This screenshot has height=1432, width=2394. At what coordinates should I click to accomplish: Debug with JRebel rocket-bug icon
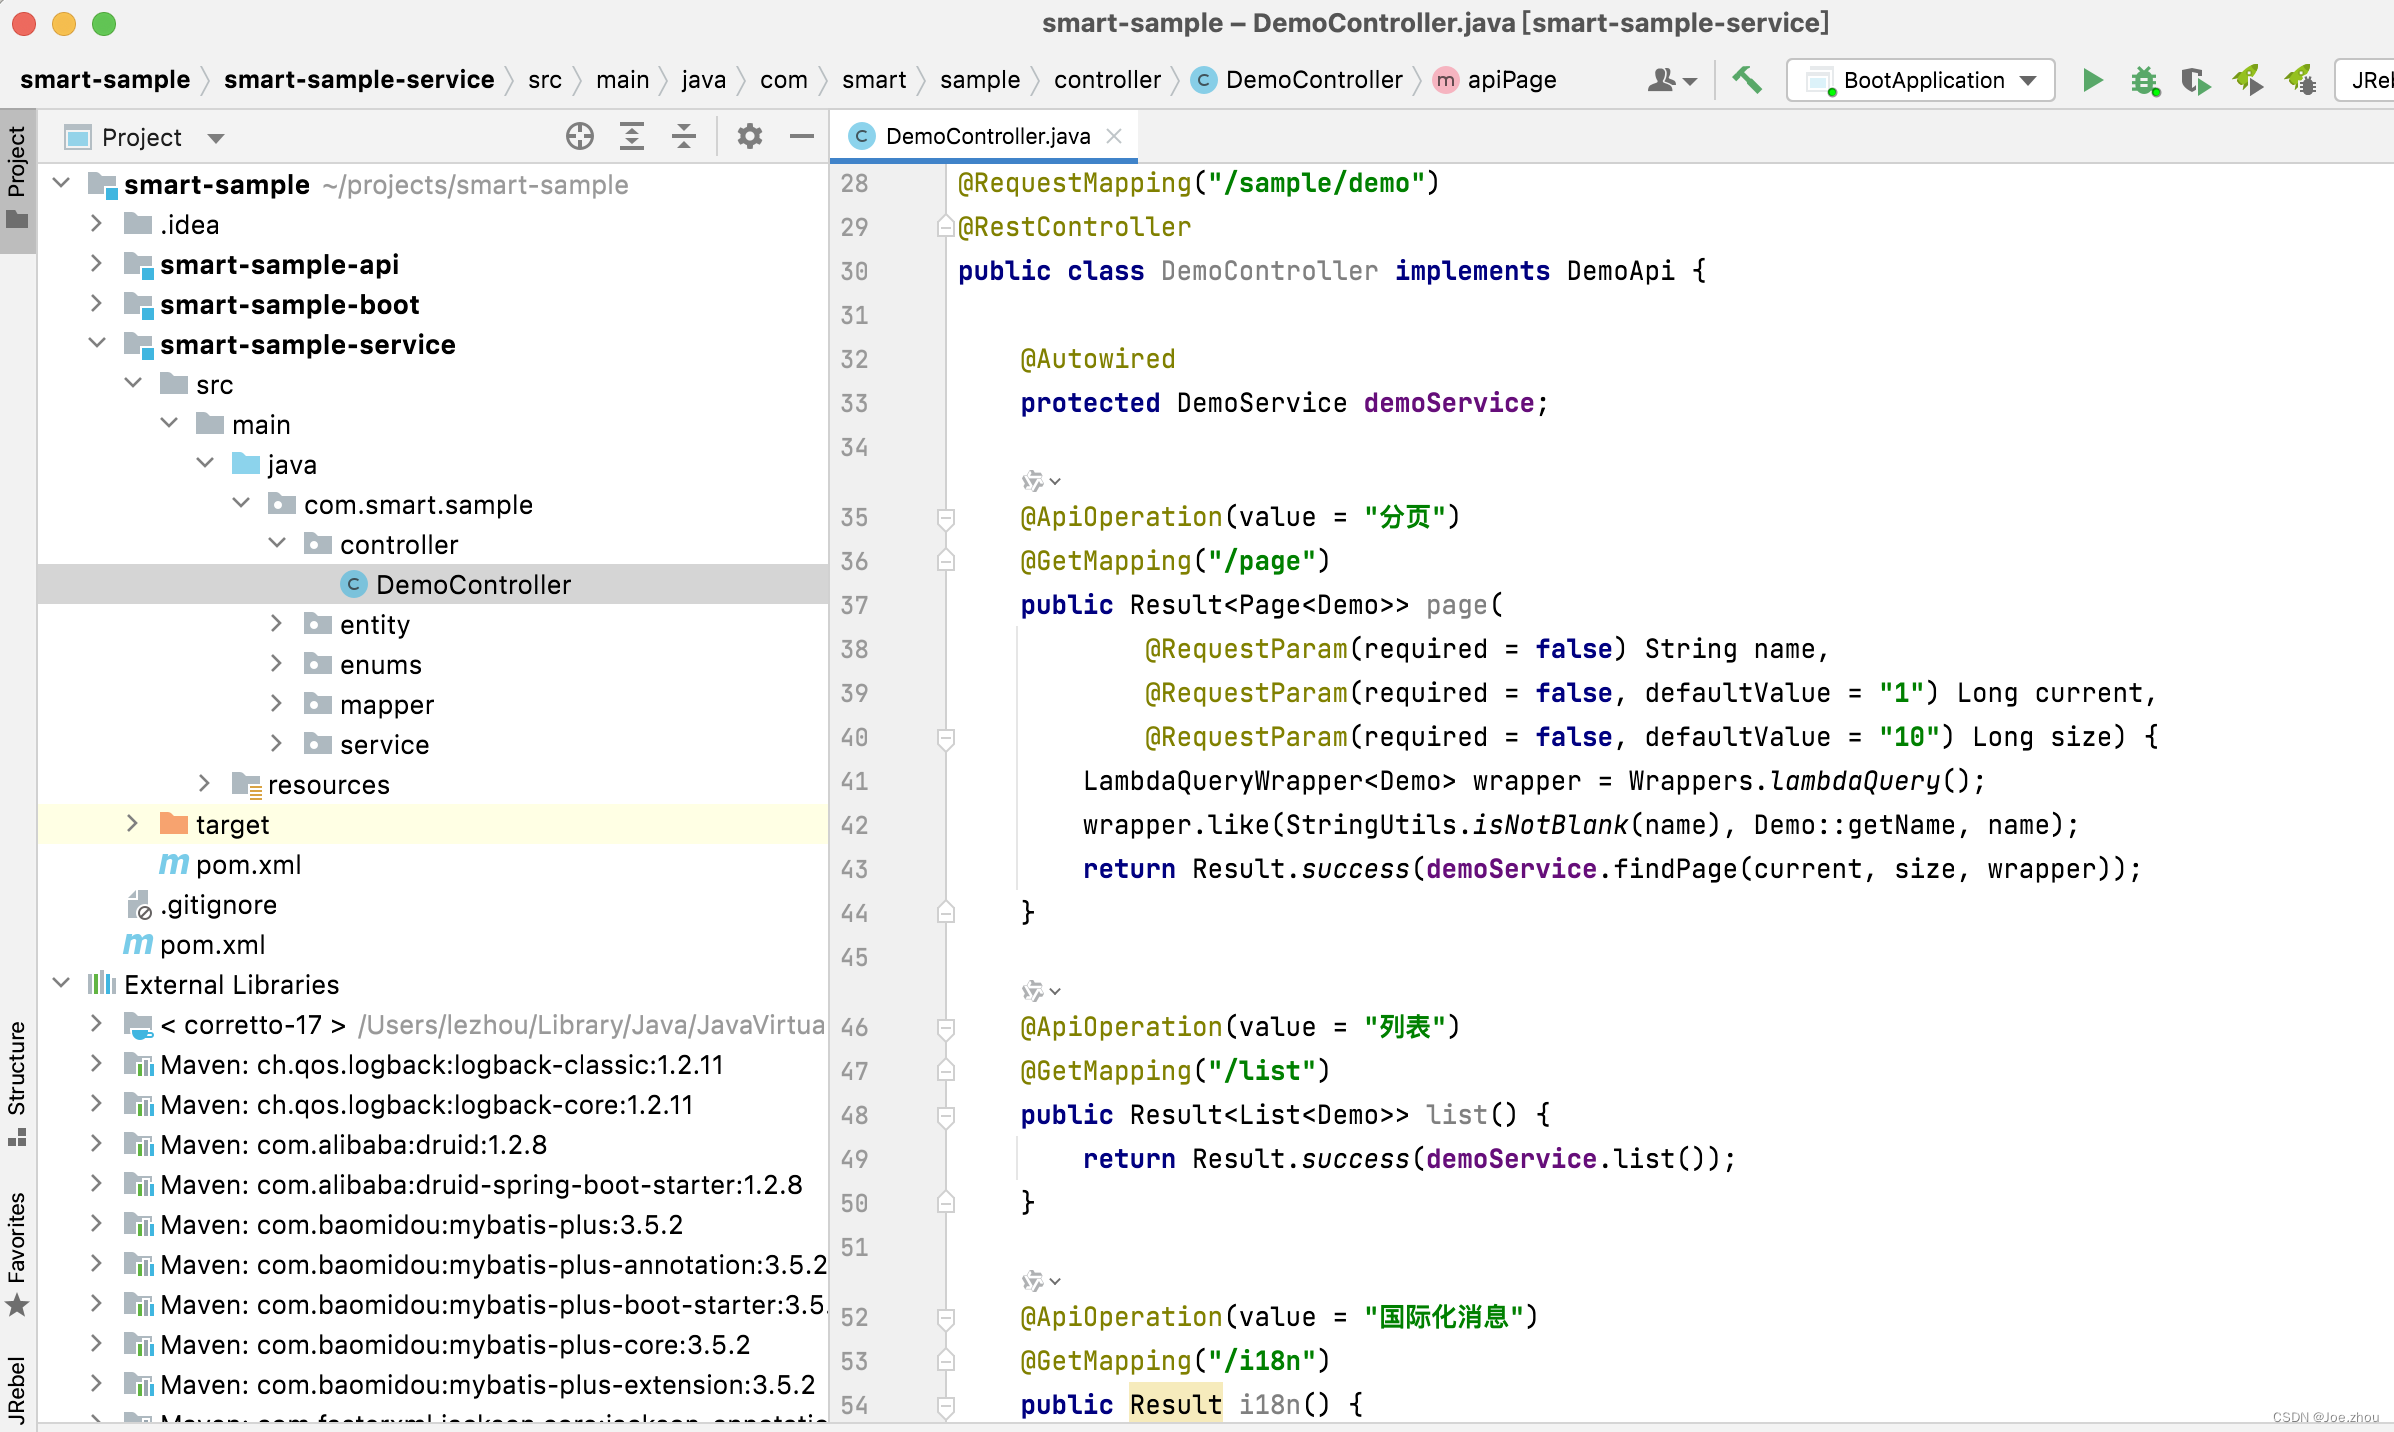(2300, 80)
